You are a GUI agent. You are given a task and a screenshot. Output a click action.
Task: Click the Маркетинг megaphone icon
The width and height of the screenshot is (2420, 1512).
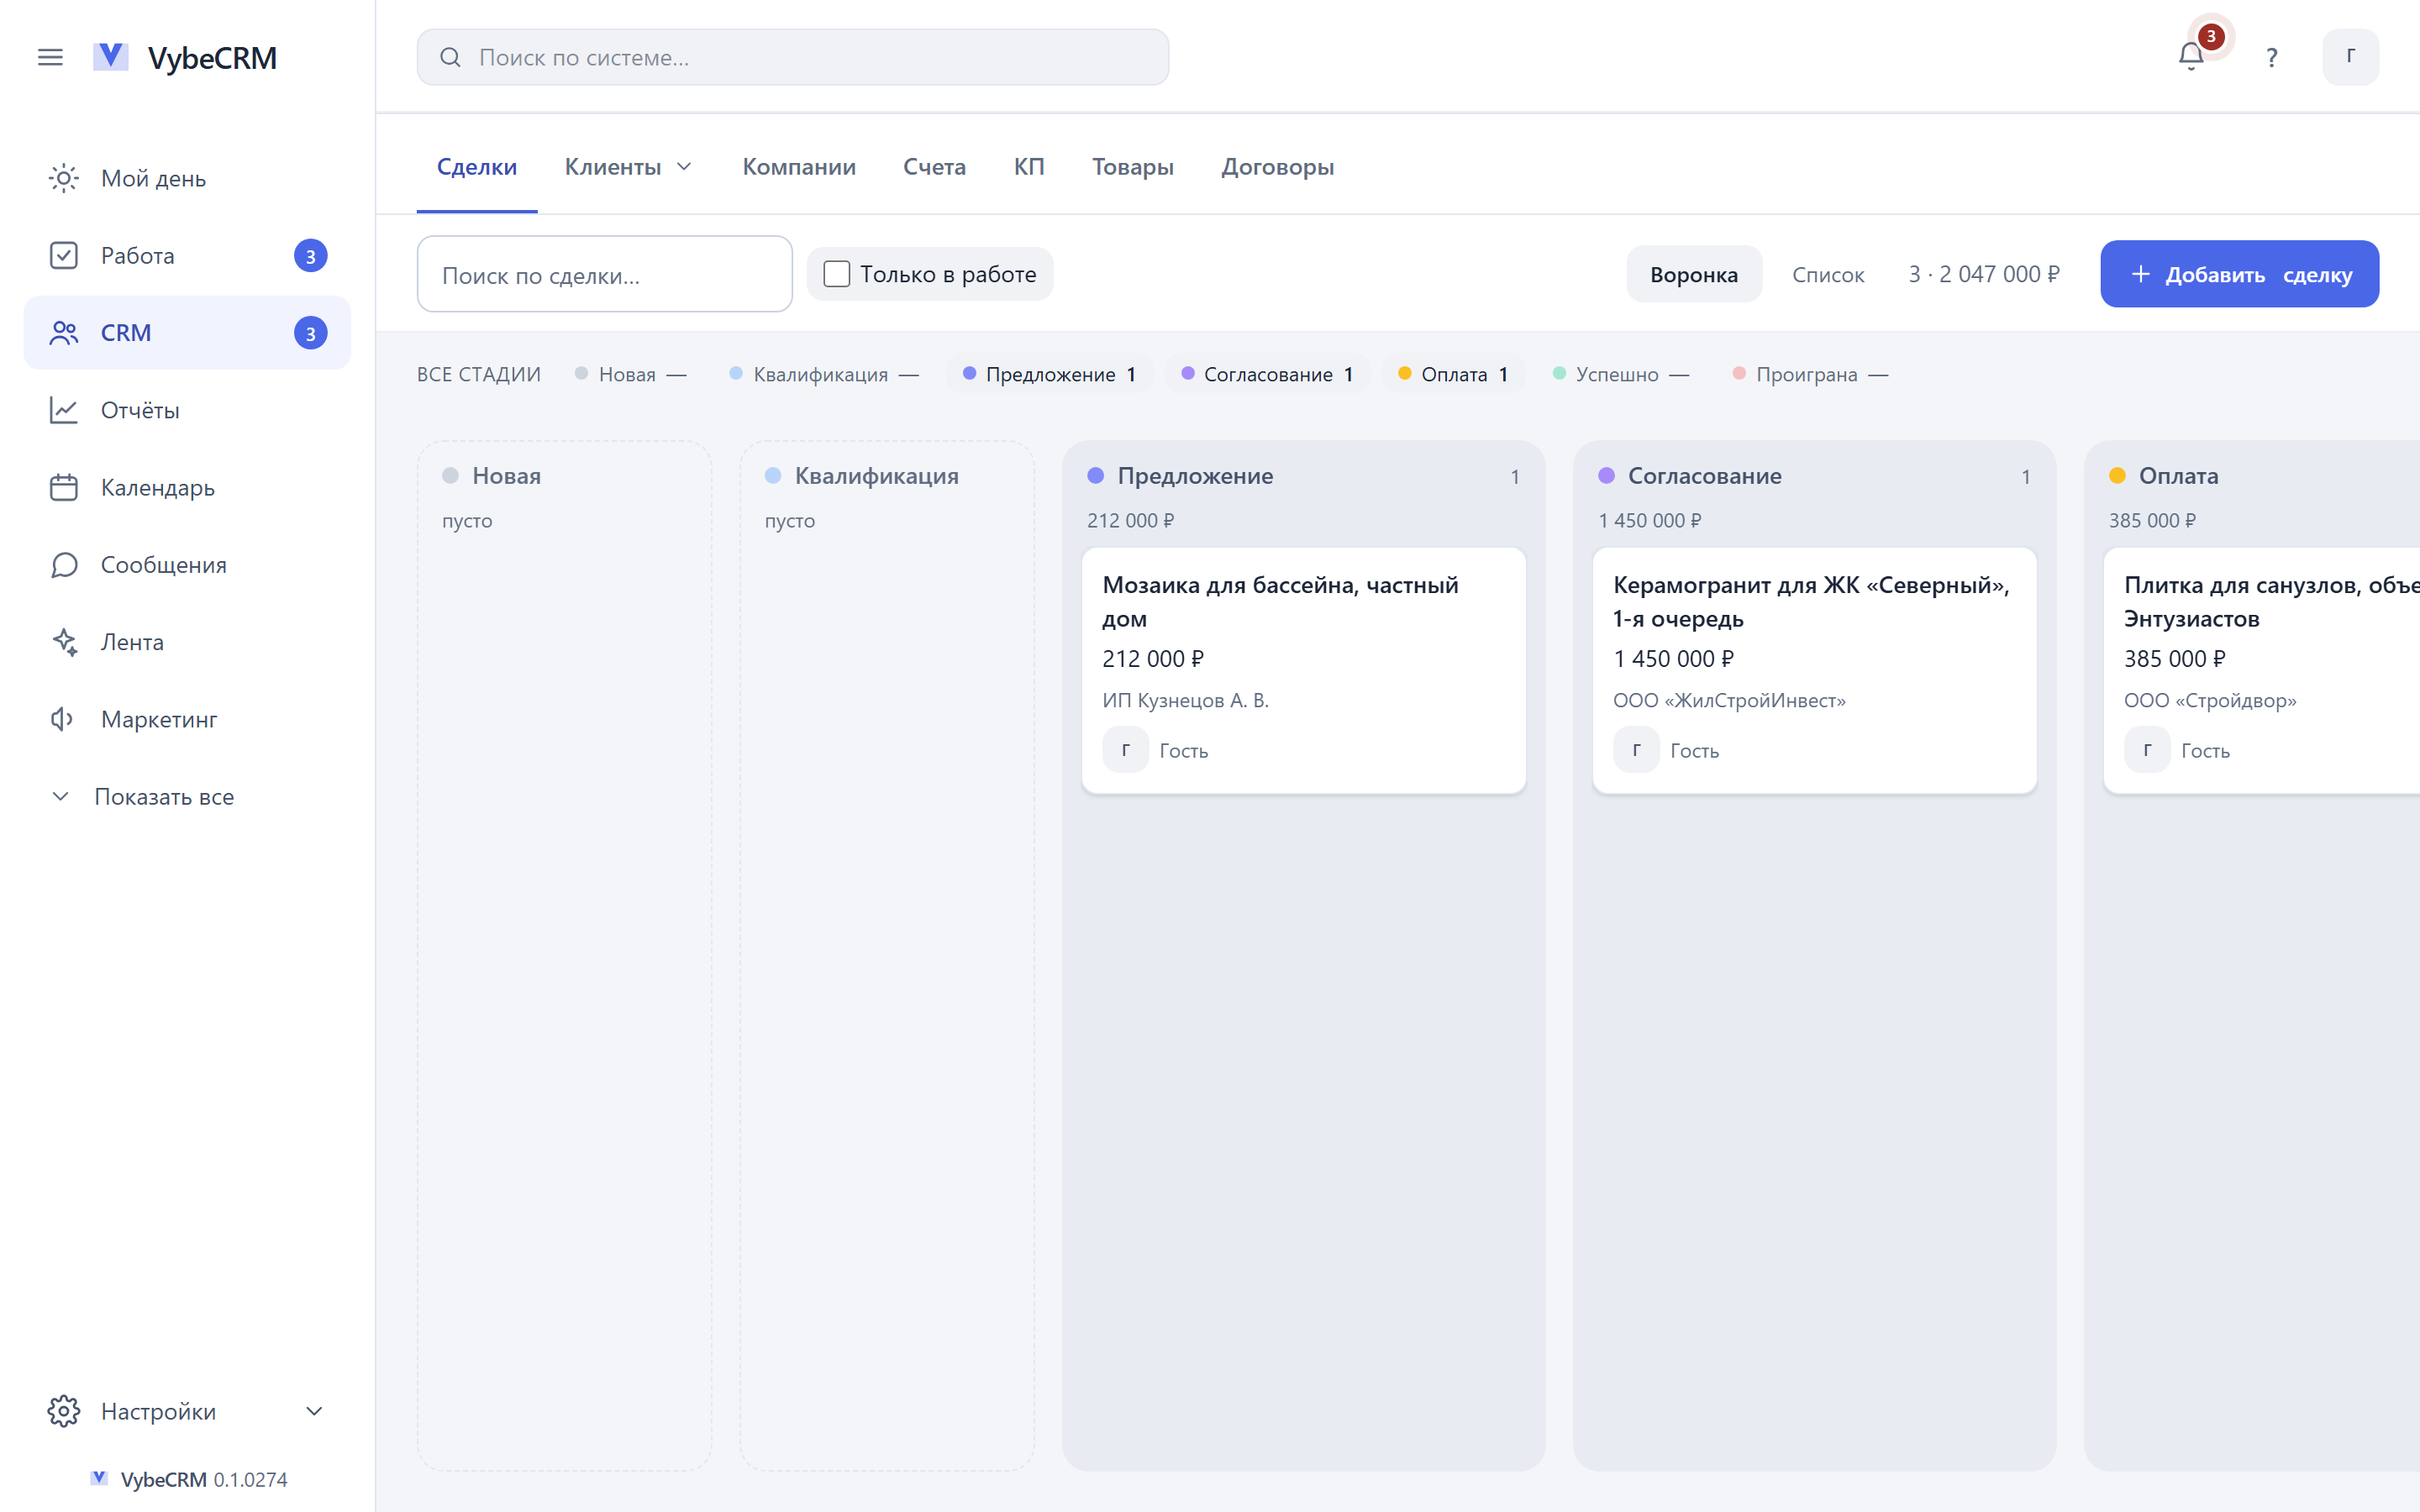pos(64,719)
